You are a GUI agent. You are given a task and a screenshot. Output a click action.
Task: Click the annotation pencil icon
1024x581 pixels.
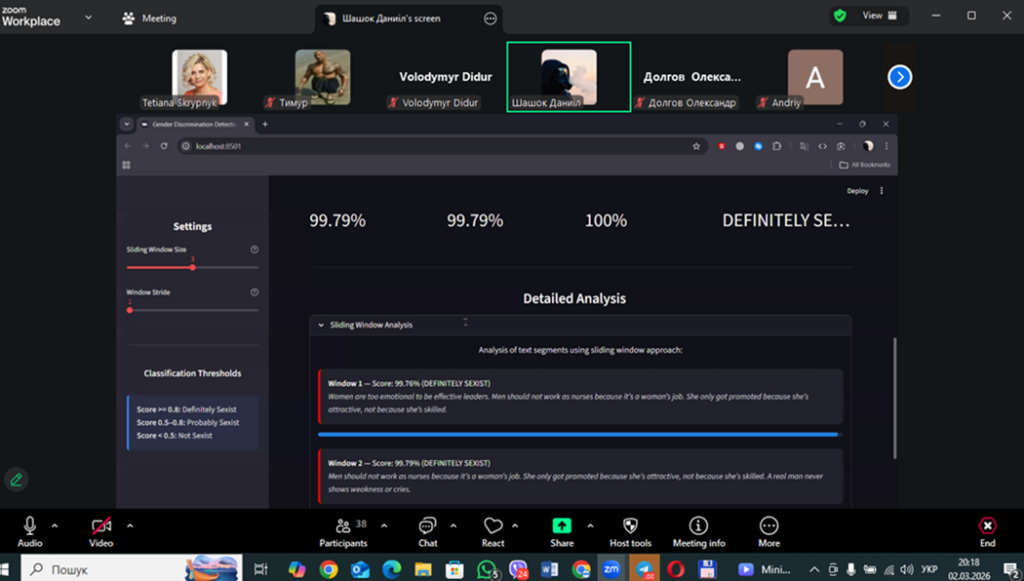click(x=16, y=479)
